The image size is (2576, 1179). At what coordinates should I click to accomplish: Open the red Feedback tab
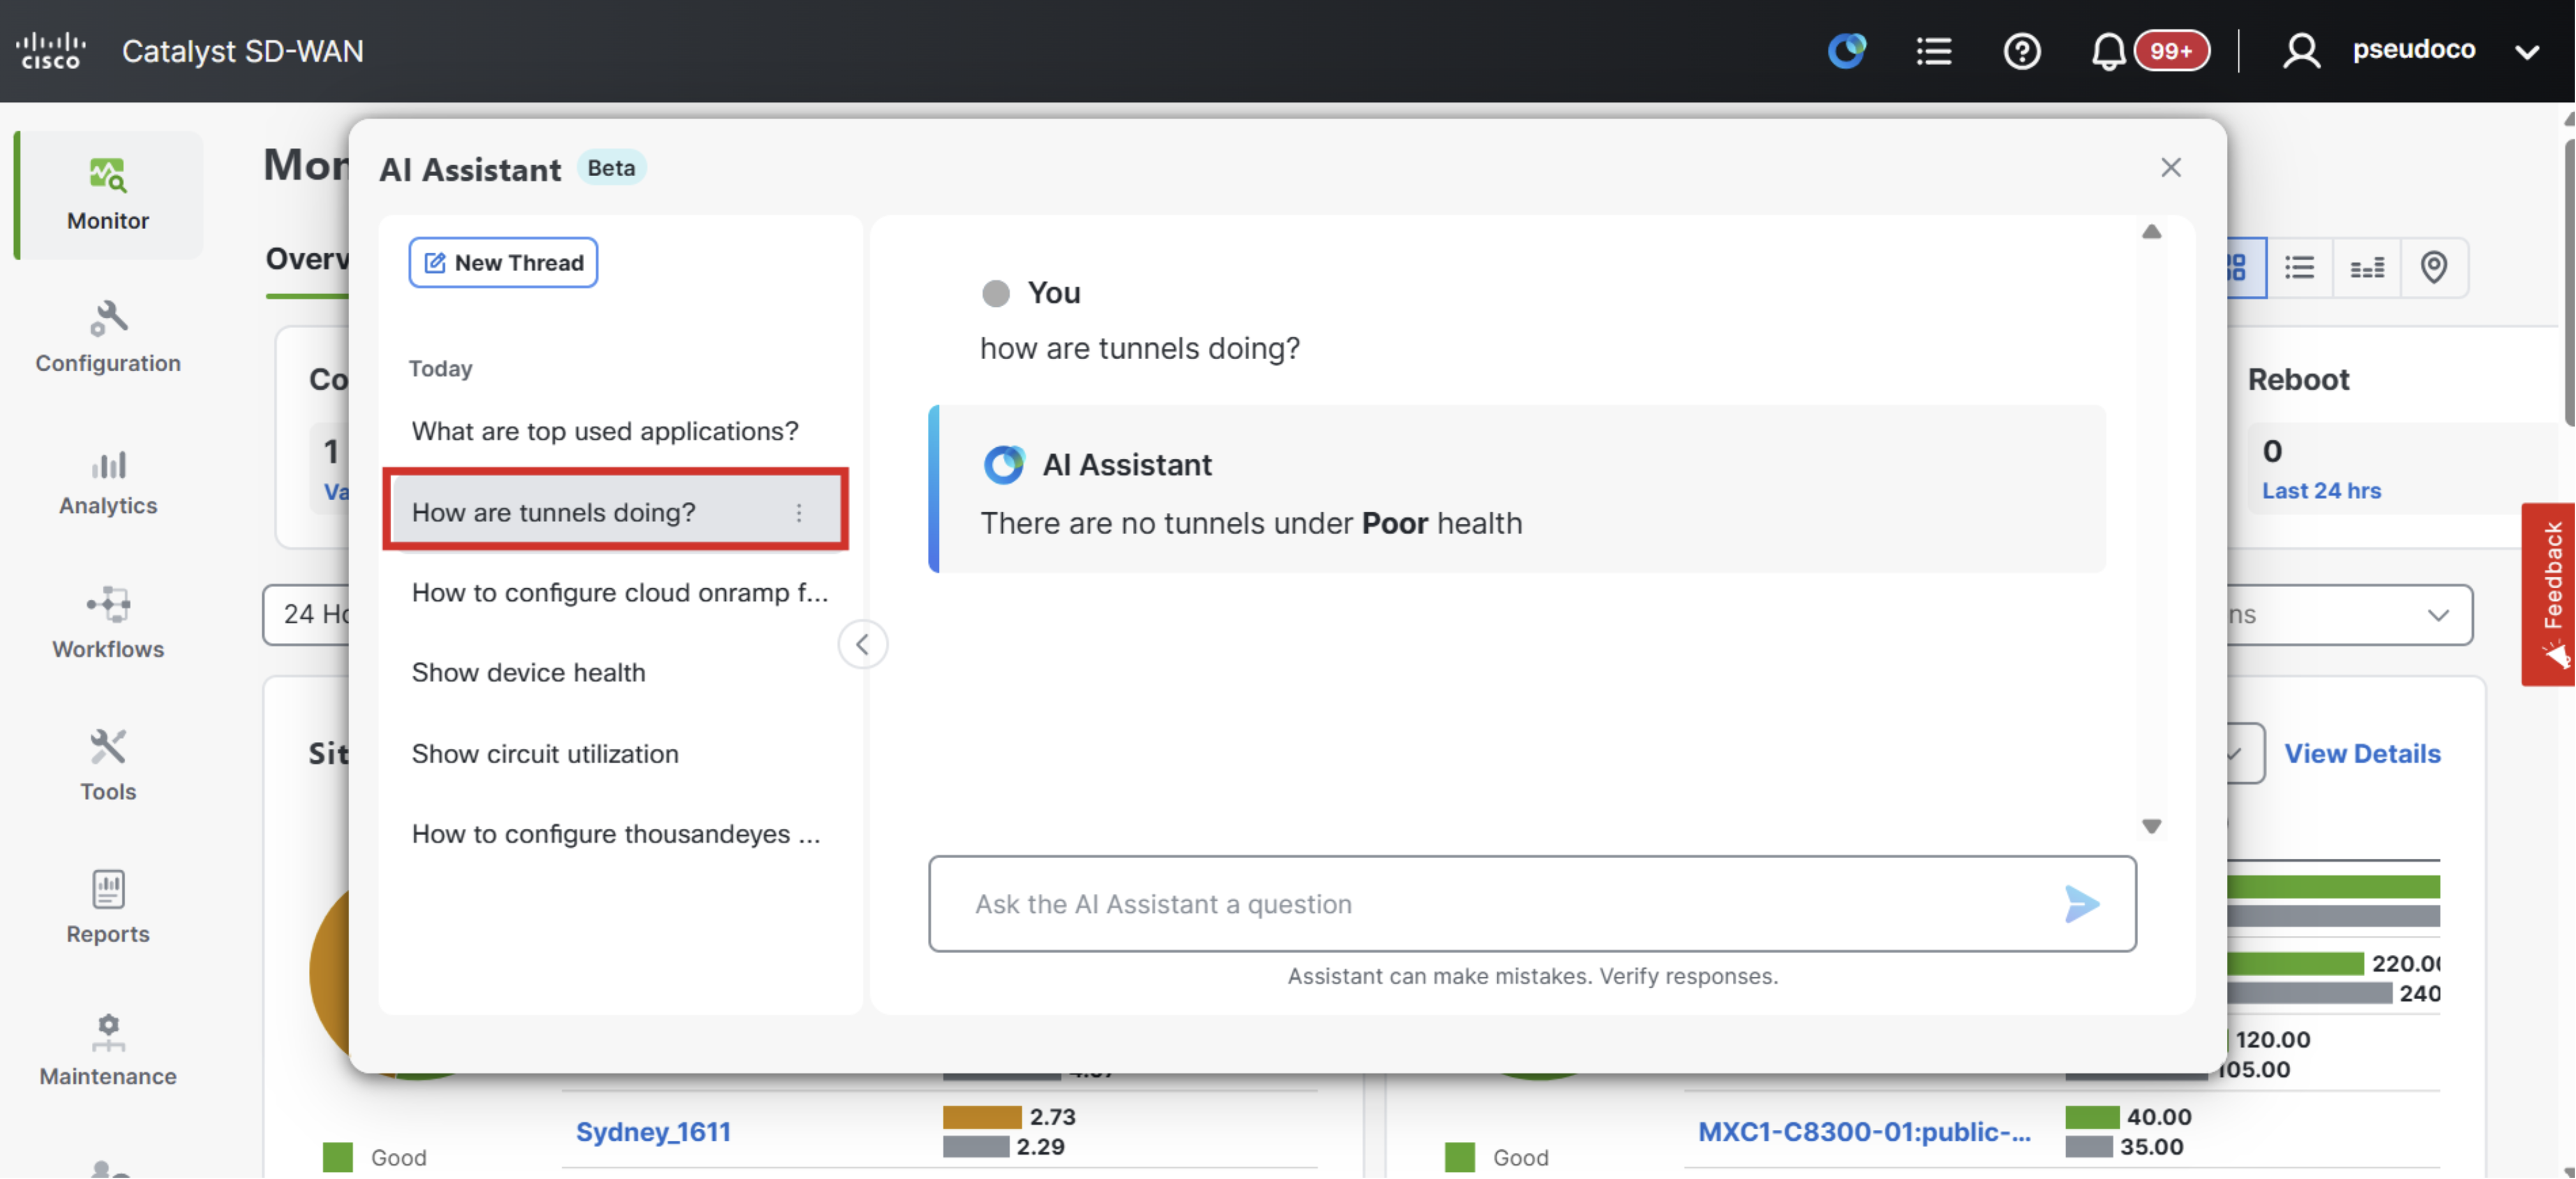[x=2548, y=594]
